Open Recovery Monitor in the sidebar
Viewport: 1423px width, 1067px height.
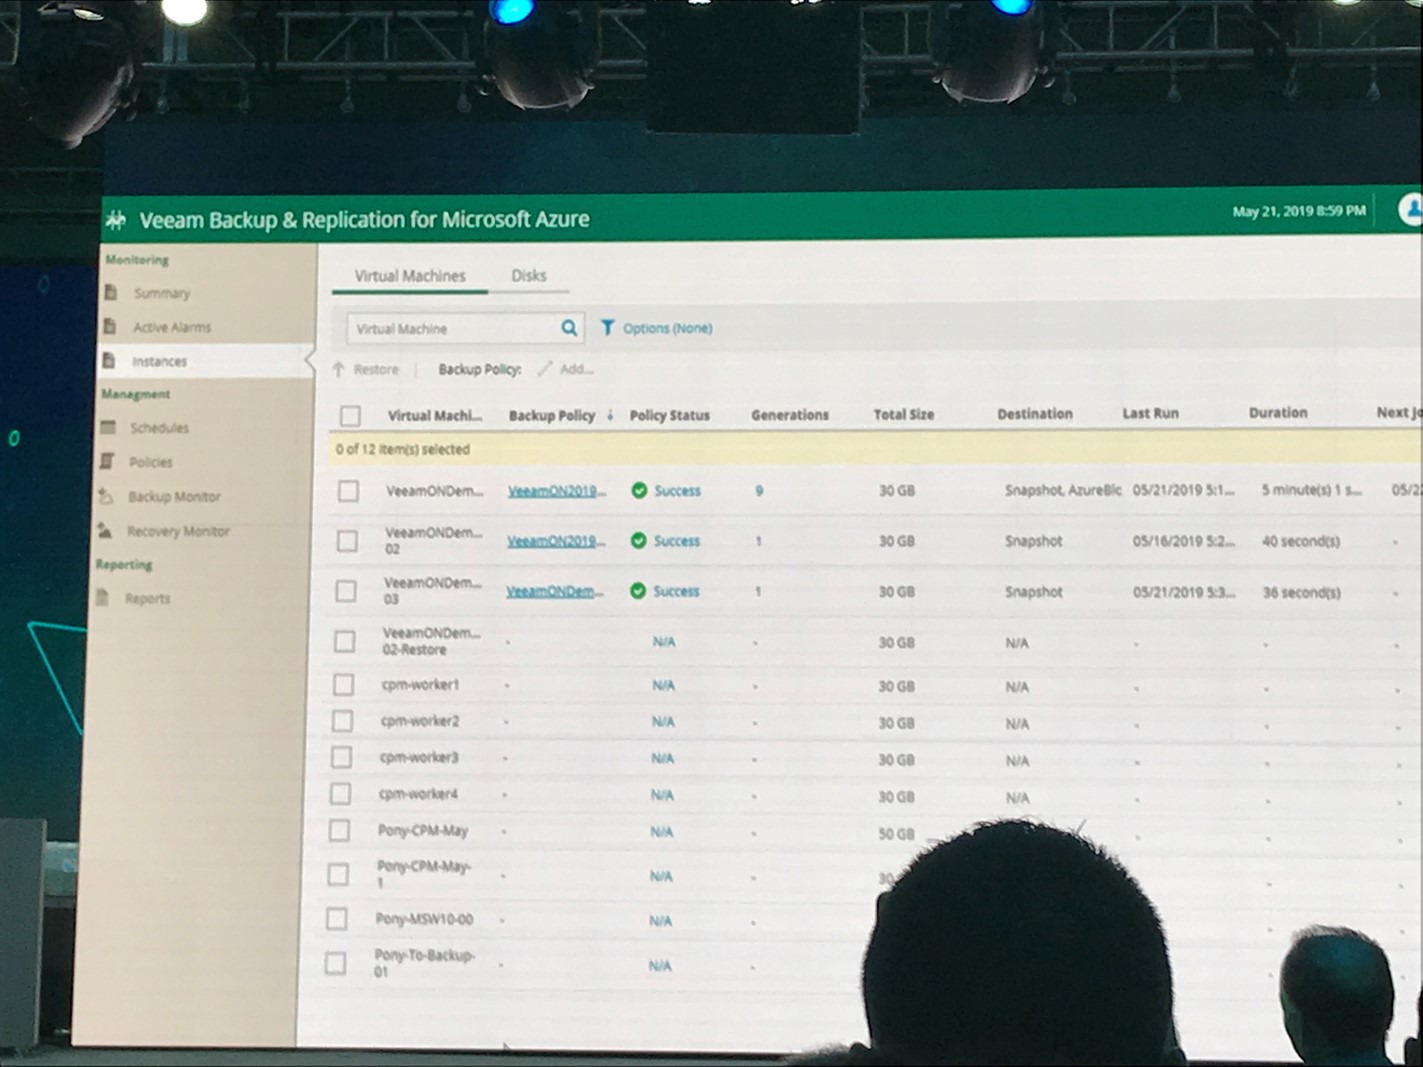point(178,532)
